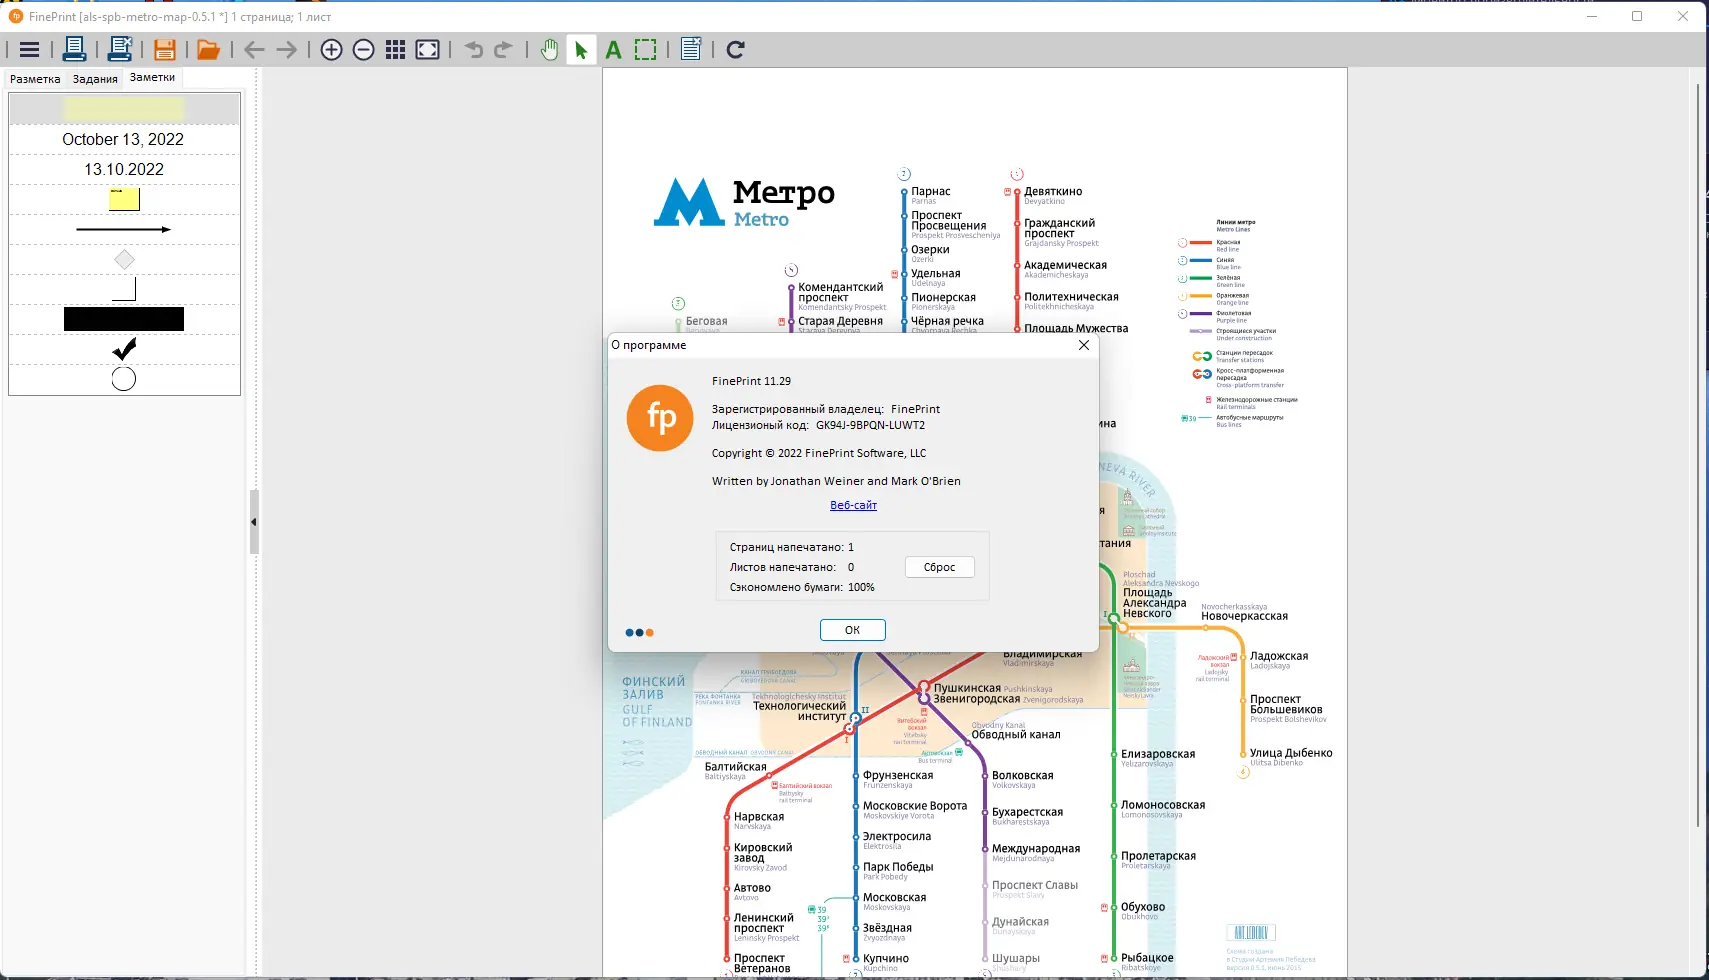
Task: Insert the 'October 13, 2022' date stamp
Action: point(123,139)
